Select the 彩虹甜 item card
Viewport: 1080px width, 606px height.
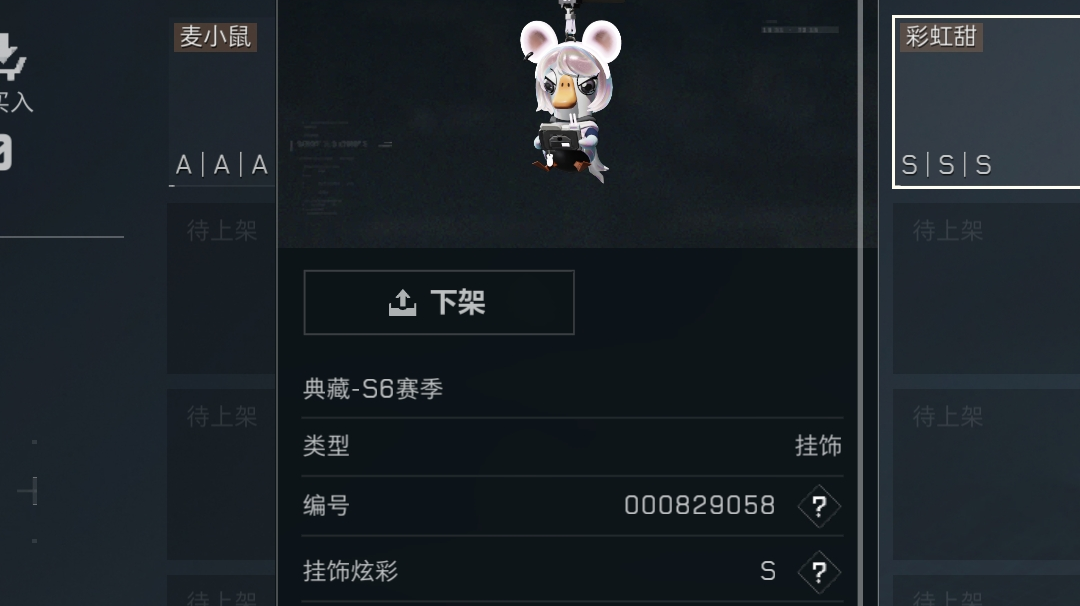[986, 102]
